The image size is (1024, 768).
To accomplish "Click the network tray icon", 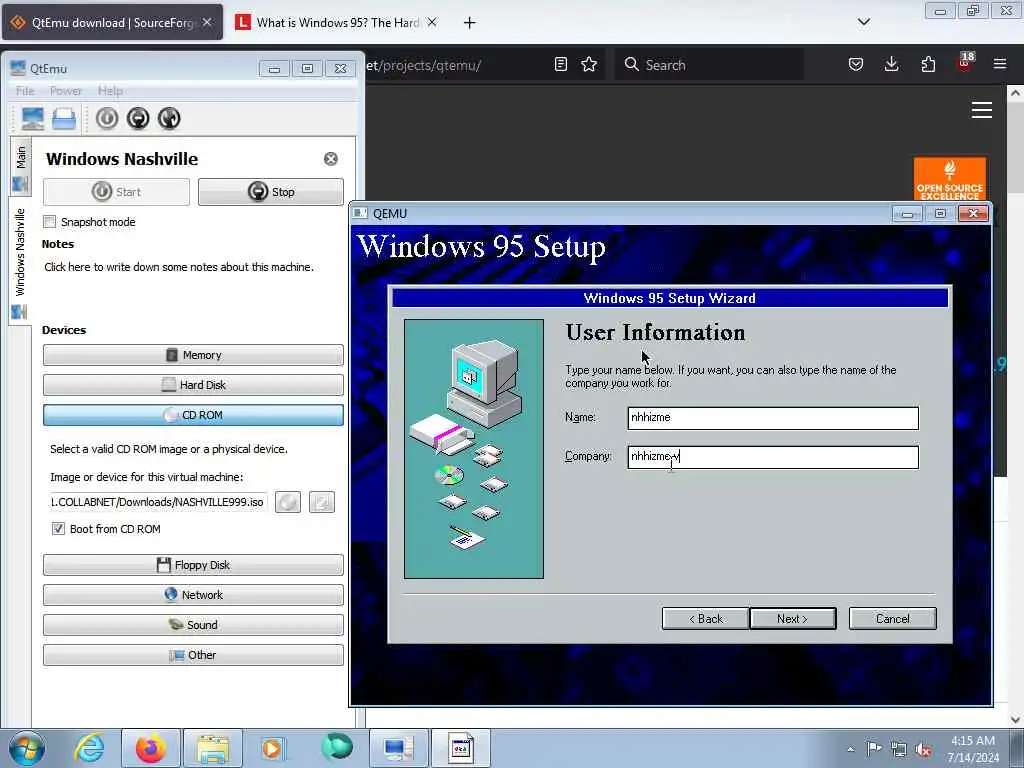I will point(899,749).
